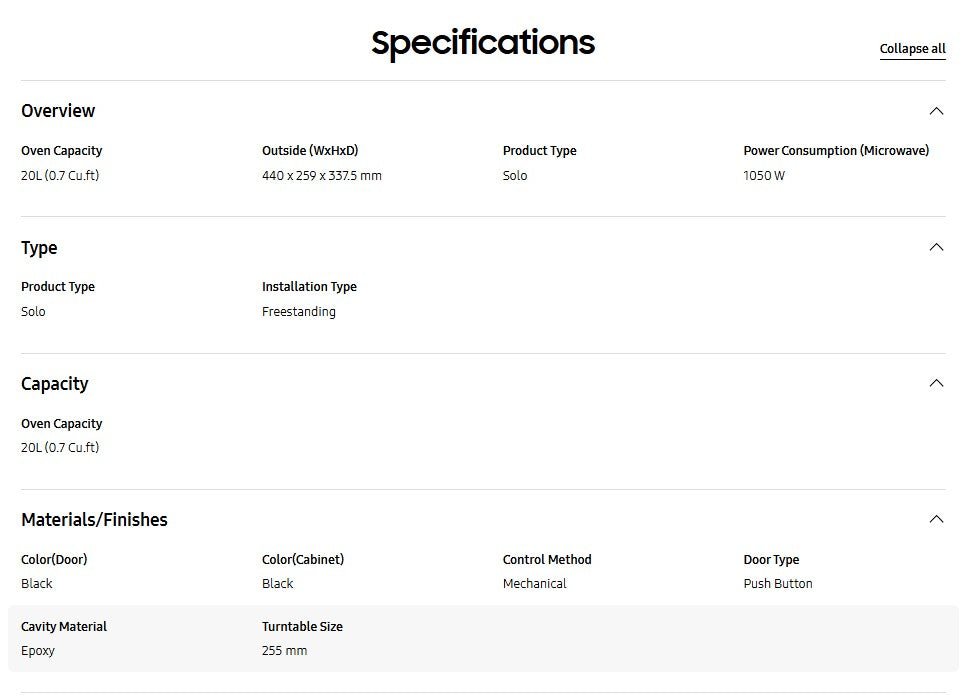Viewport: 977px width, 698px height.
Task: Collapse the Capacity section chevron
Action: coord(936,383)
